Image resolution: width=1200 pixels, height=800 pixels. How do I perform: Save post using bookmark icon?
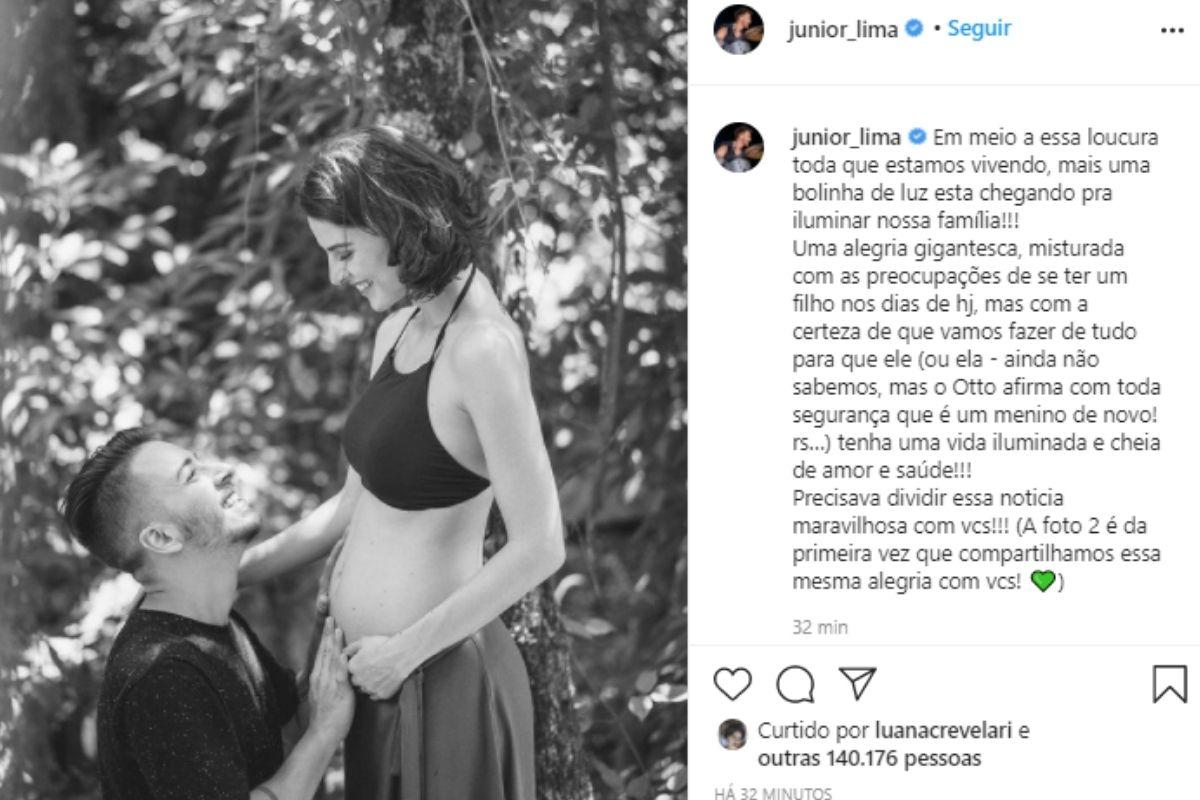click(x=1169, y=684)
